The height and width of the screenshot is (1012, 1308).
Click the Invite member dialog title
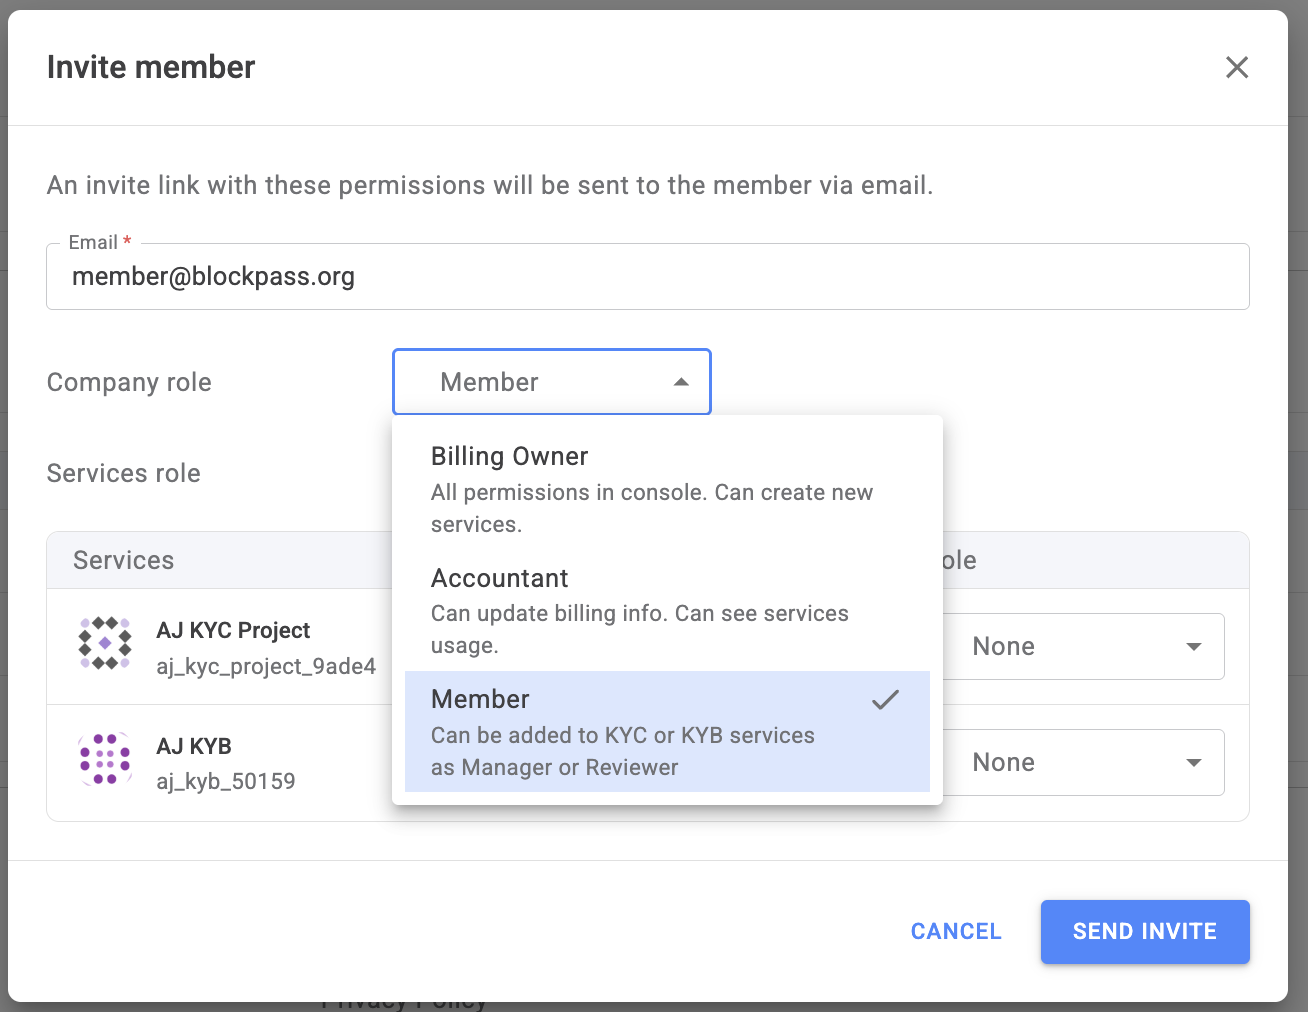point(151,67)
